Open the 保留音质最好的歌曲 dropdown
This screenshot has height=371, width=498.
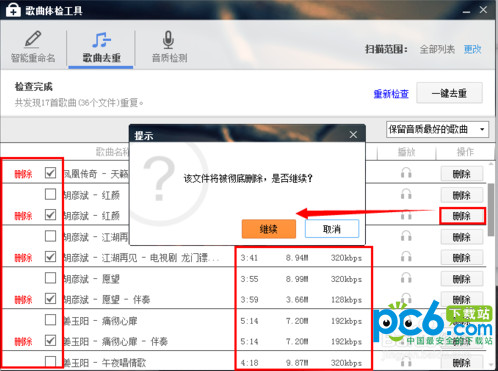click(437, 129)
